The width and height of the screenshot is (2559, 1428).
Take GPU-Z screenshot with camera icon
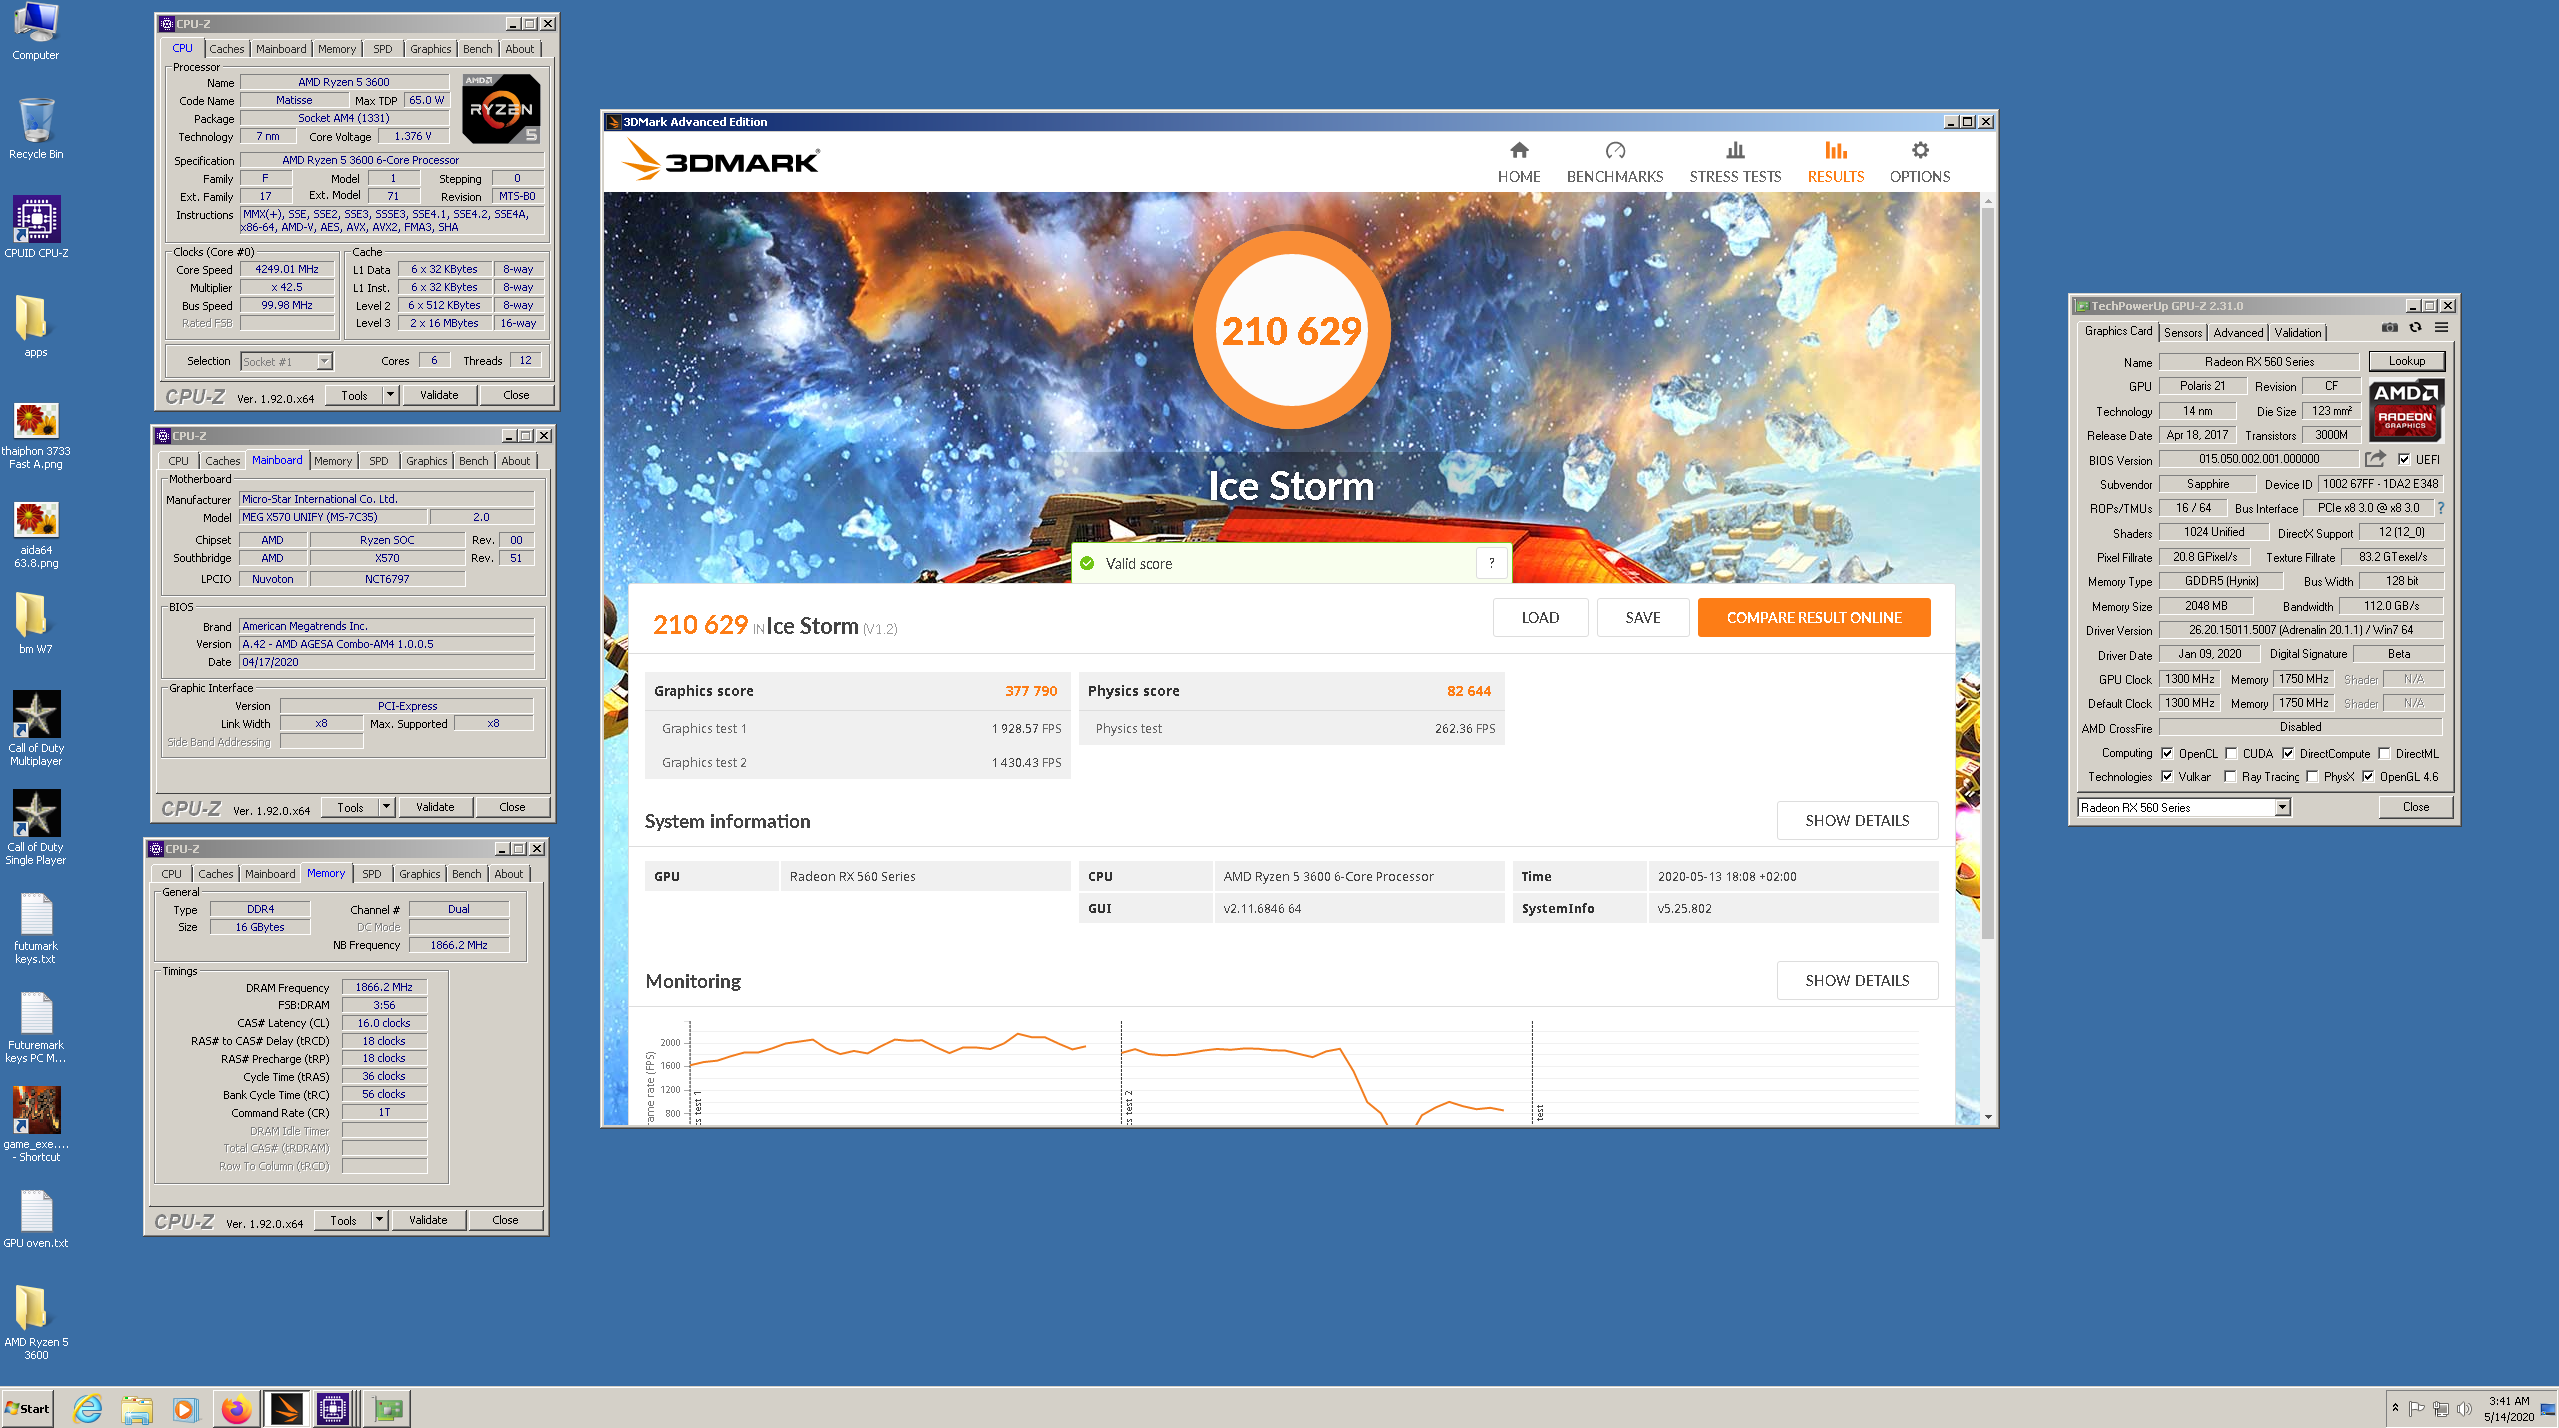(x=2389, y=328)
